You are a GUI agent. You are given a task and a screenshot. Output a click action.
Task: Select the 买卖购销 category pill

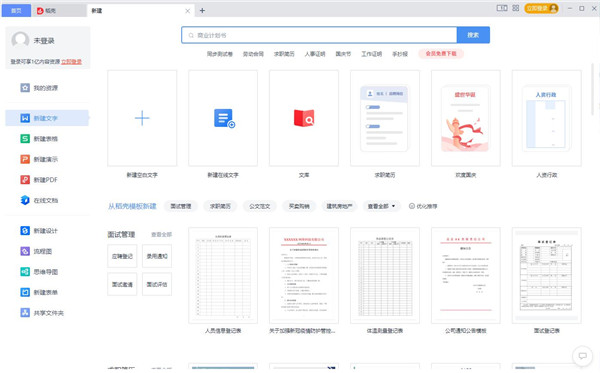click(299, 206)
